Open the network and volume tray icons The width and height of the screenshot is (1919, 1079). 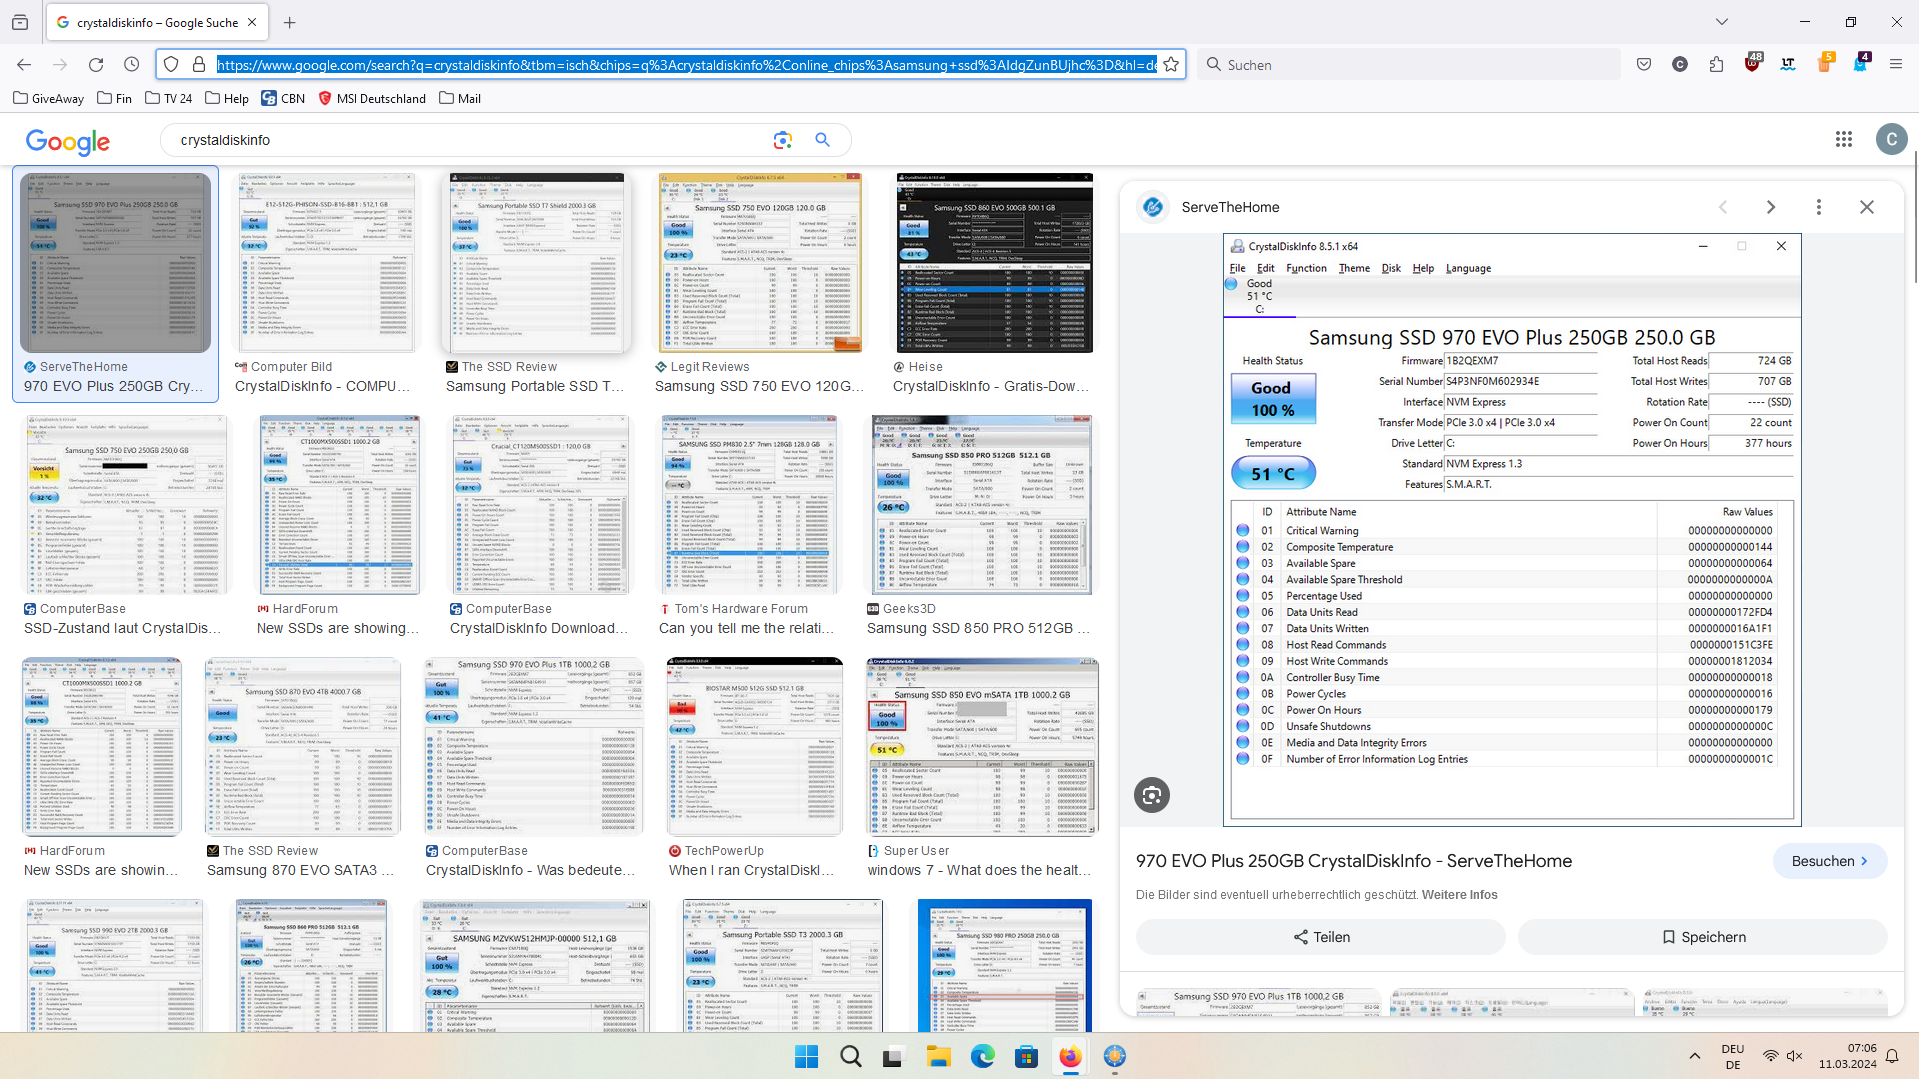[1782, 1056]
